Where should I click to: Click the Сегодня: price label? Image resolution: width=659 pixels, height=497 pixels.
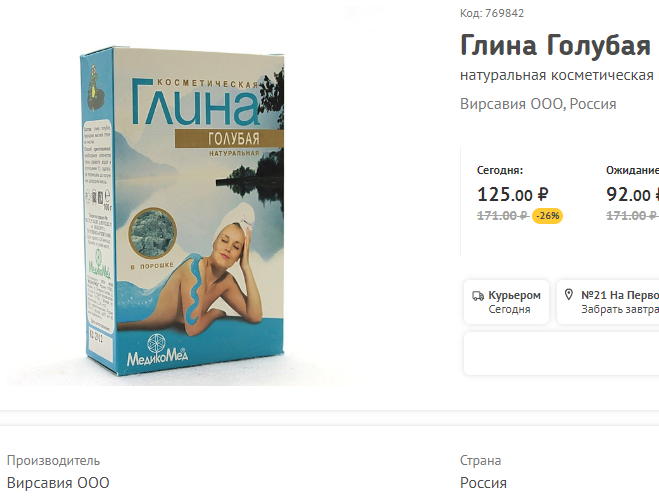click(500, 170)
